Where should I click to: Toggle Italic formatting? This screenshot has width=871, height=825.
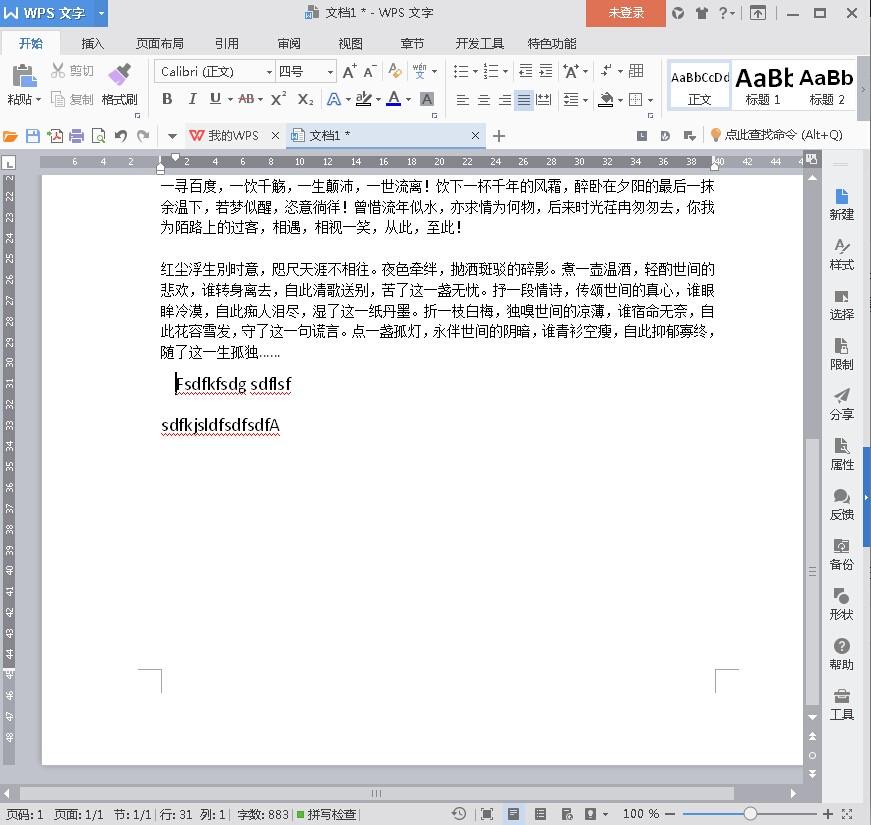pyautogui.click(x=192, y=99)
